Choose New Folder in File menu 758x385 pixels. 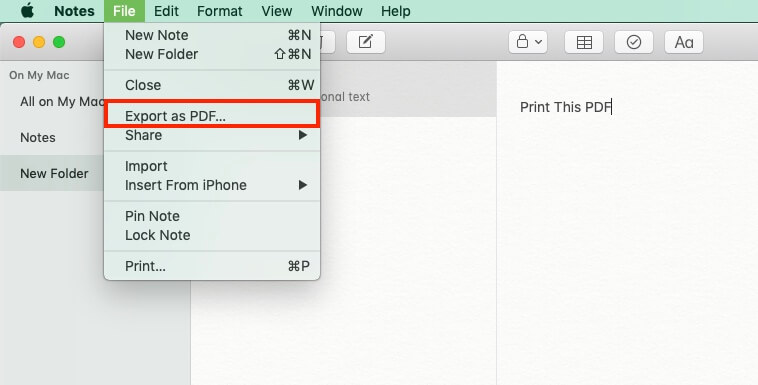coord(212,54)
